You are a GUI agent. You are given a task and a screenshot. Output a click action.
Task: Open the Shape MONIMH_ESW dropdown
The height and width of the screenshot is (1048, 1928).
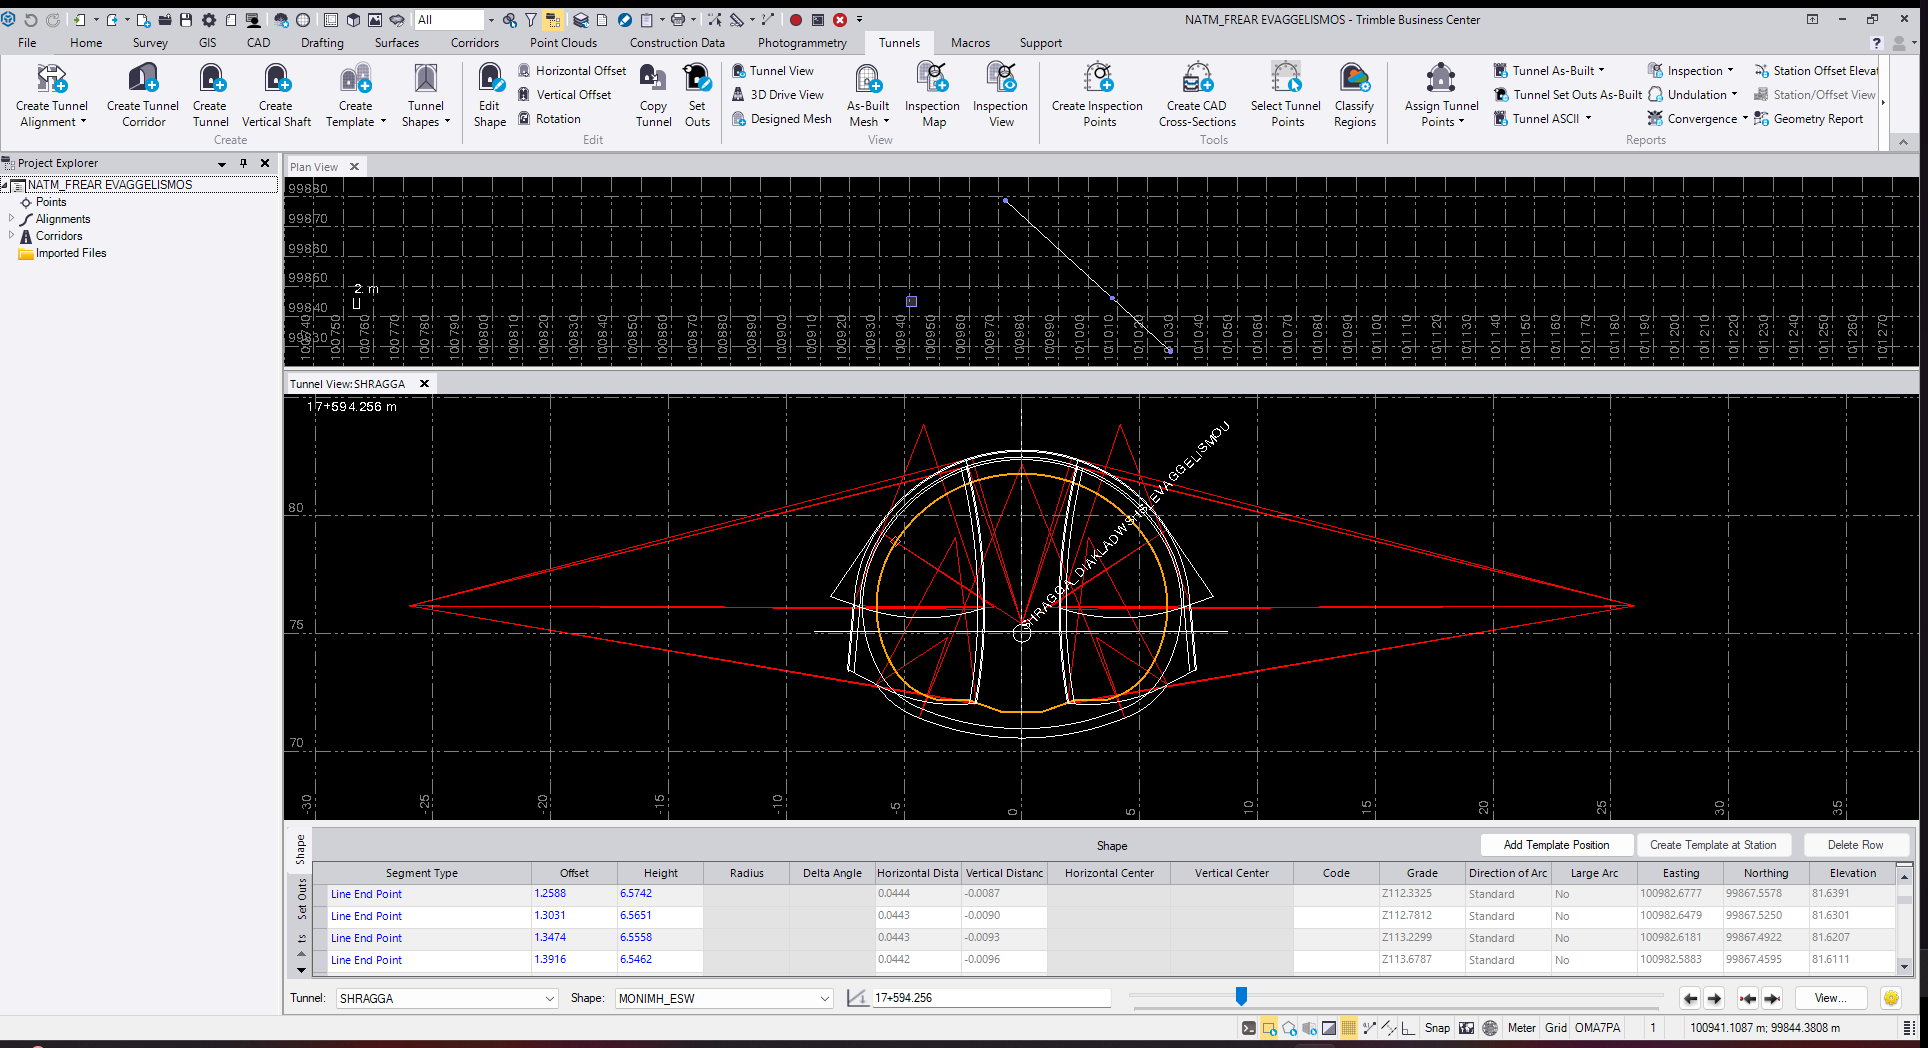pyautogui.click(x=824, y=998)
